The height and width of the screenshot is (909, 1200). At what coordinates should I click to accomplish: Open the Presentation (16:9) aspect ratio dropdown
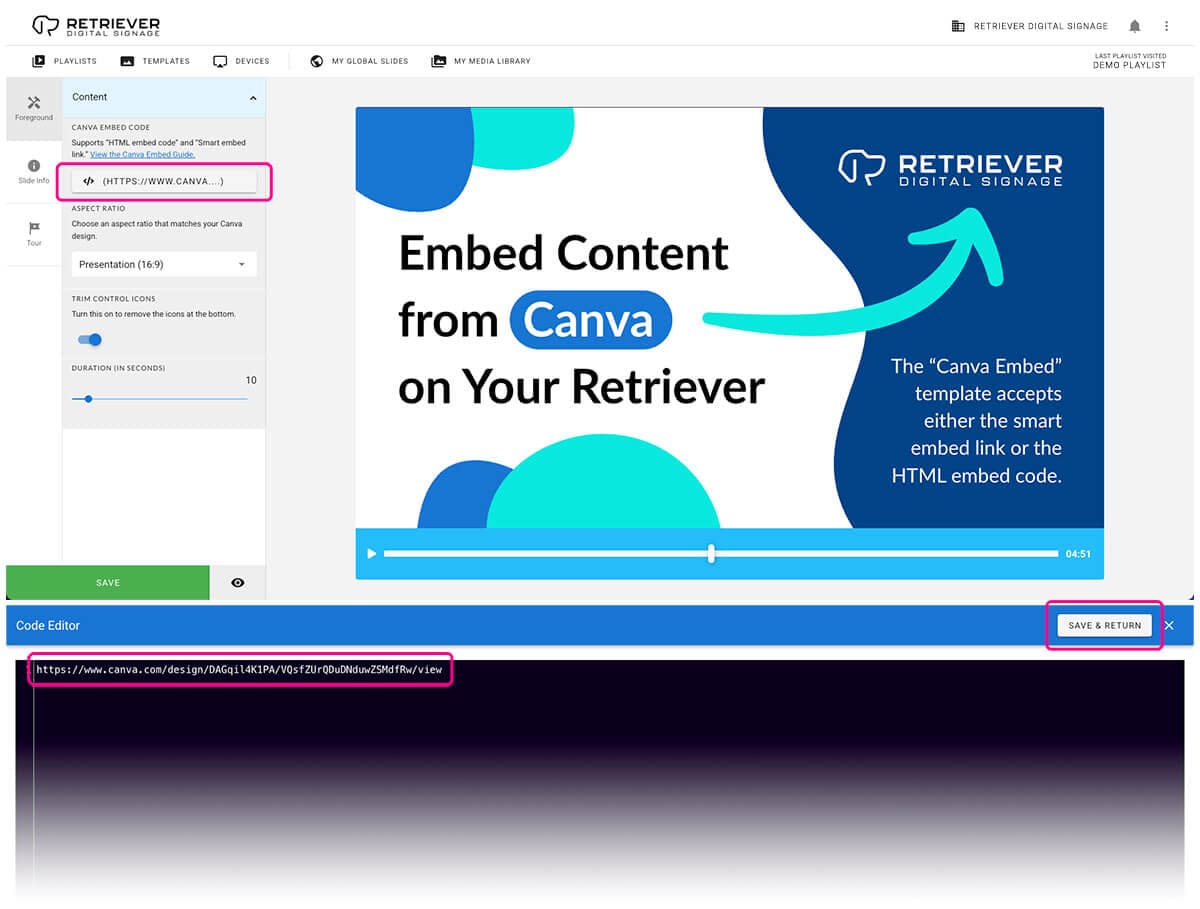click(x=164, y=264)
